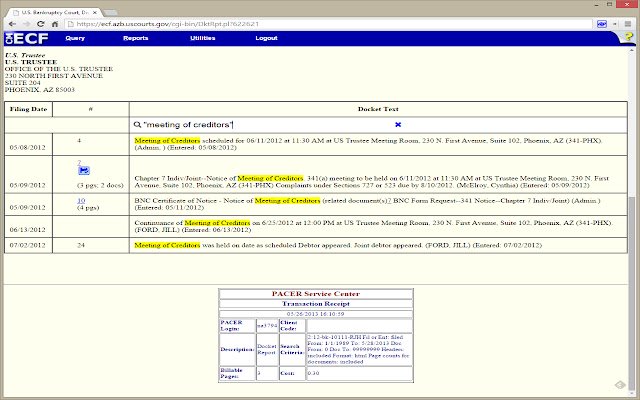Click "(4 pgs)" text under document 10
Viewport: 640px width, 400px height.
[88, 207]
